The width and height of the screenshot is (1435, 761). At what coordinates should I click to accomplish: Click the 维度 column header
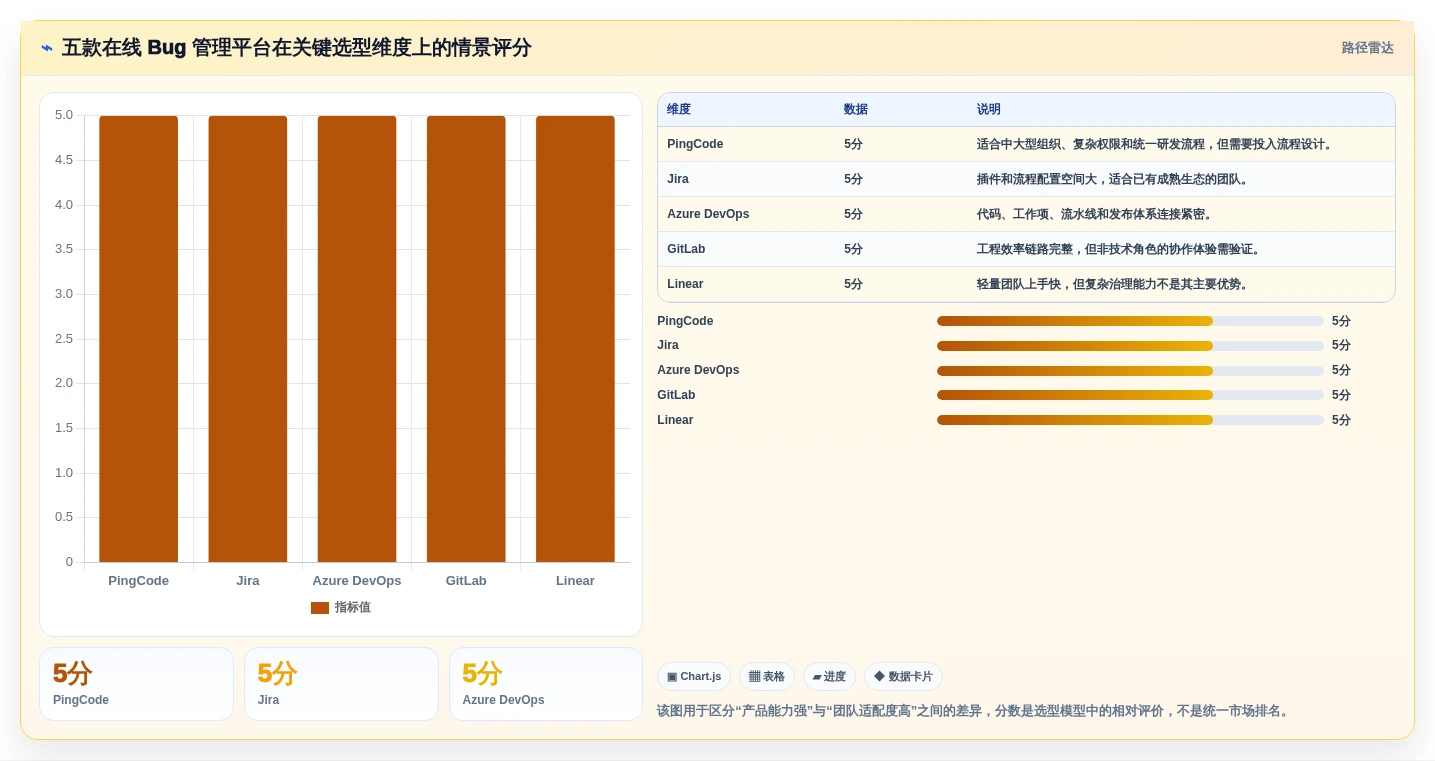point(679,110)
